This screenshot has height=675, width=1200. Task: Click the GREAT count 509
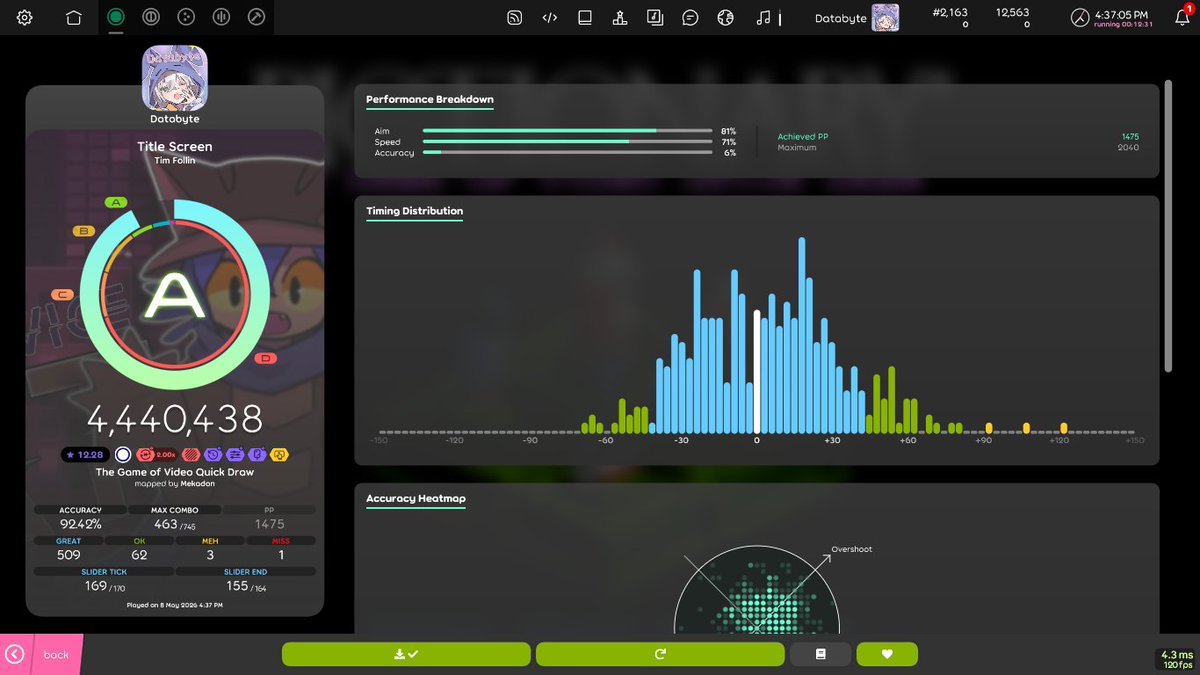point(69,555)
